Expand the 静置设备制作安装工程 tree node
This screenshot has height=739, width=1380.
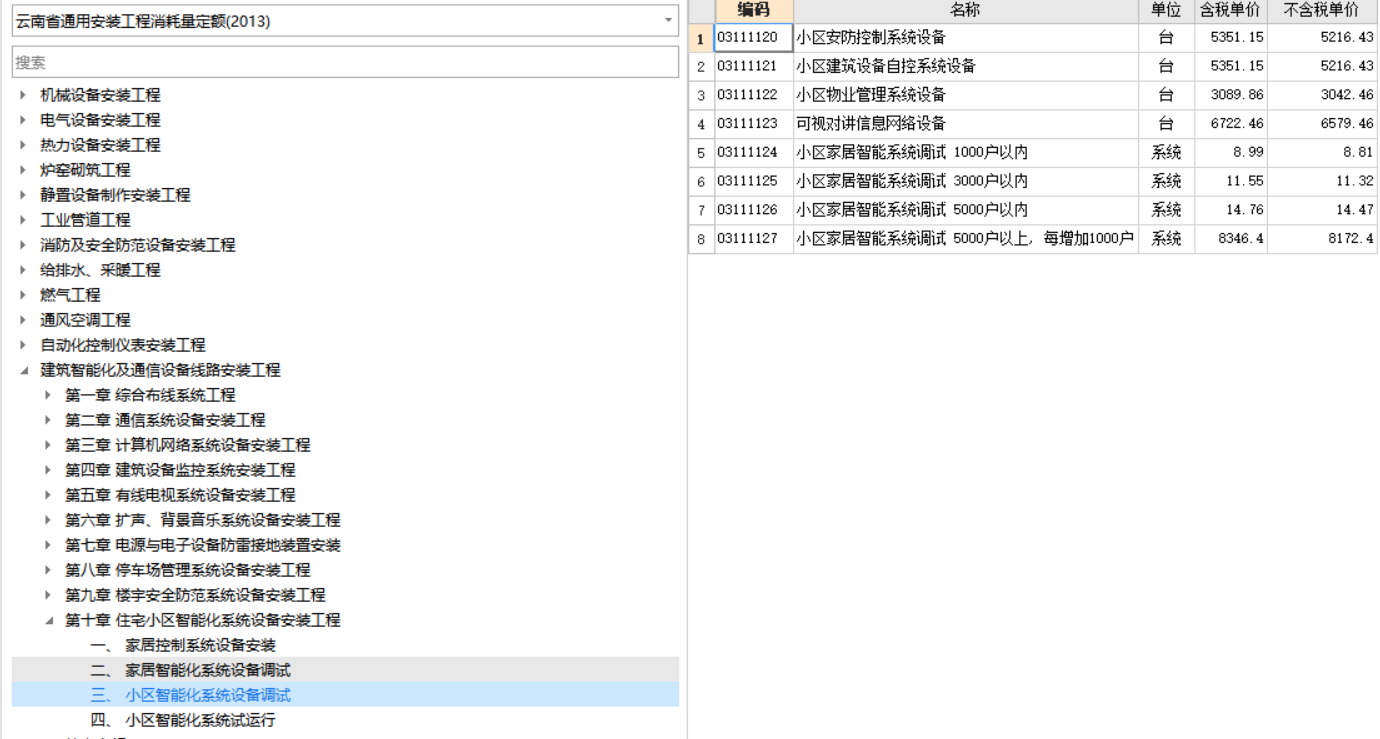click(x=23, y=195)
